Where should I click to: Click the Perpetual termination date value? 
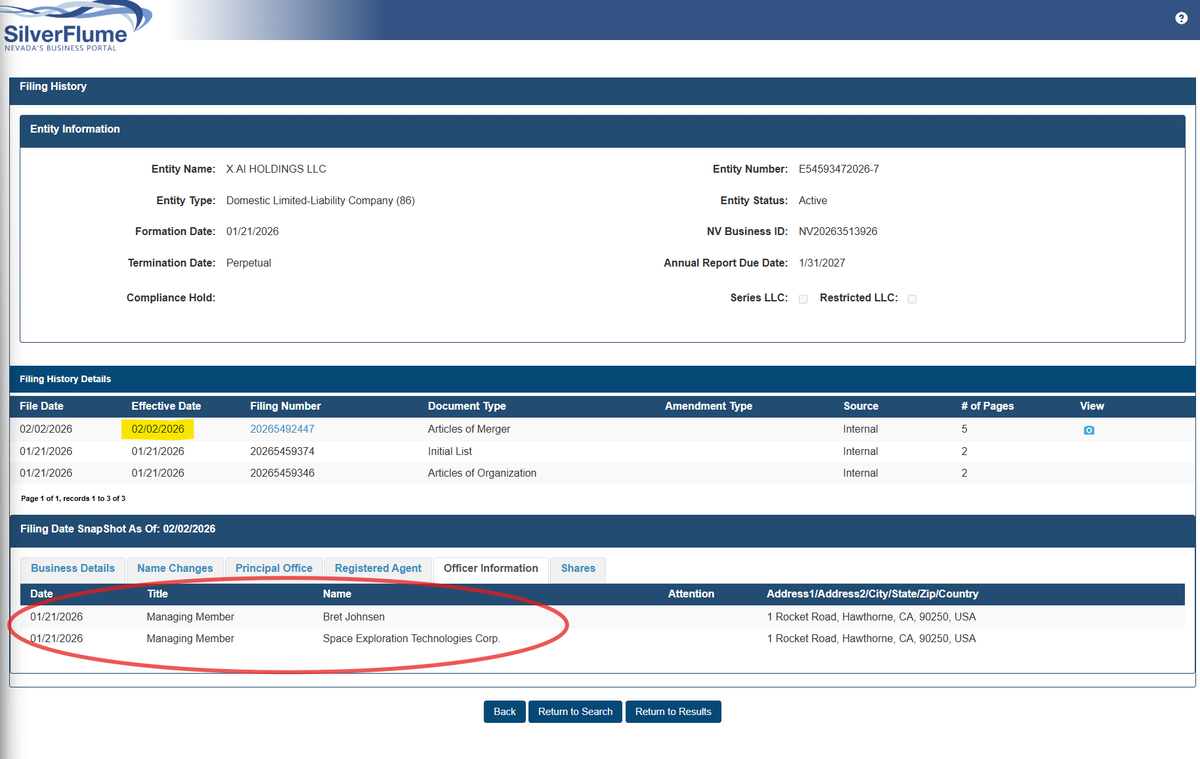249,263
